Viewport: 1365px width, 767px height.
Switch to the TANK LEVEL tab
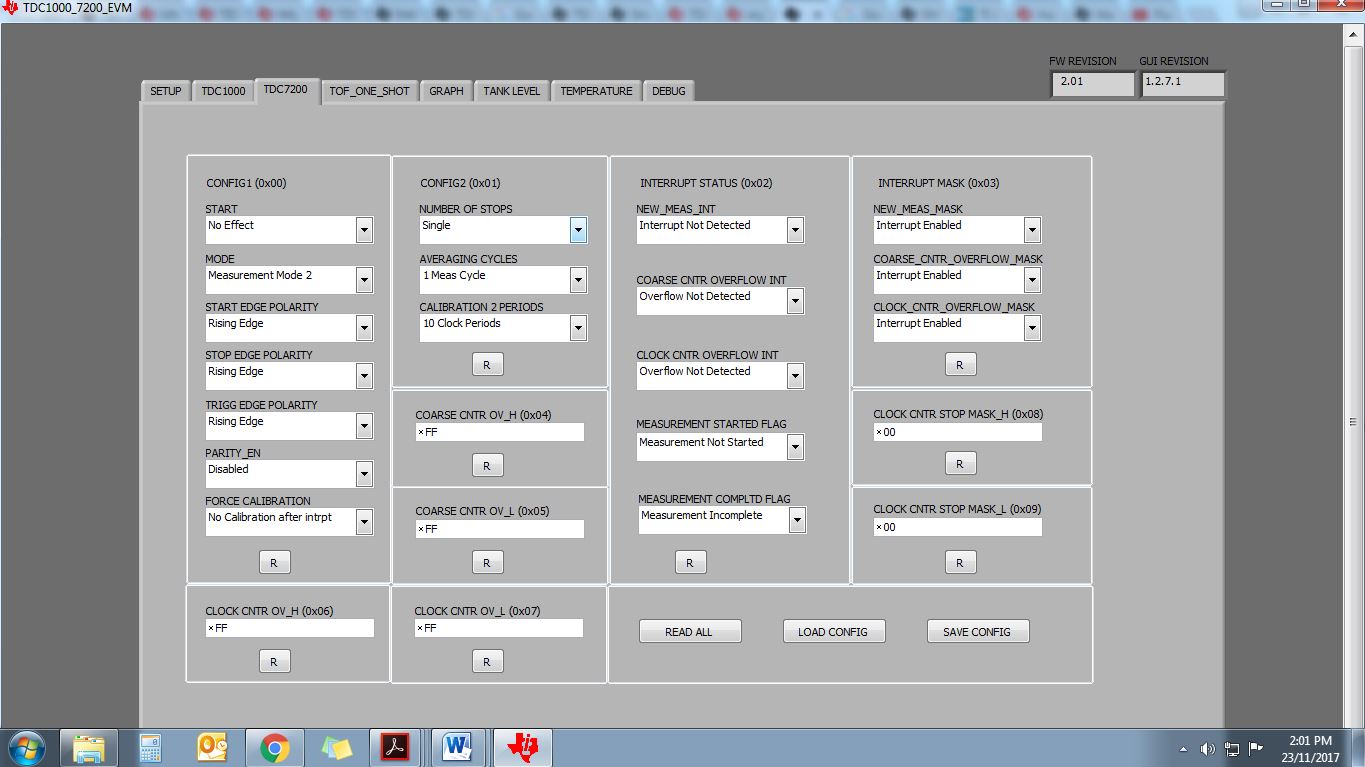point(511,91)
